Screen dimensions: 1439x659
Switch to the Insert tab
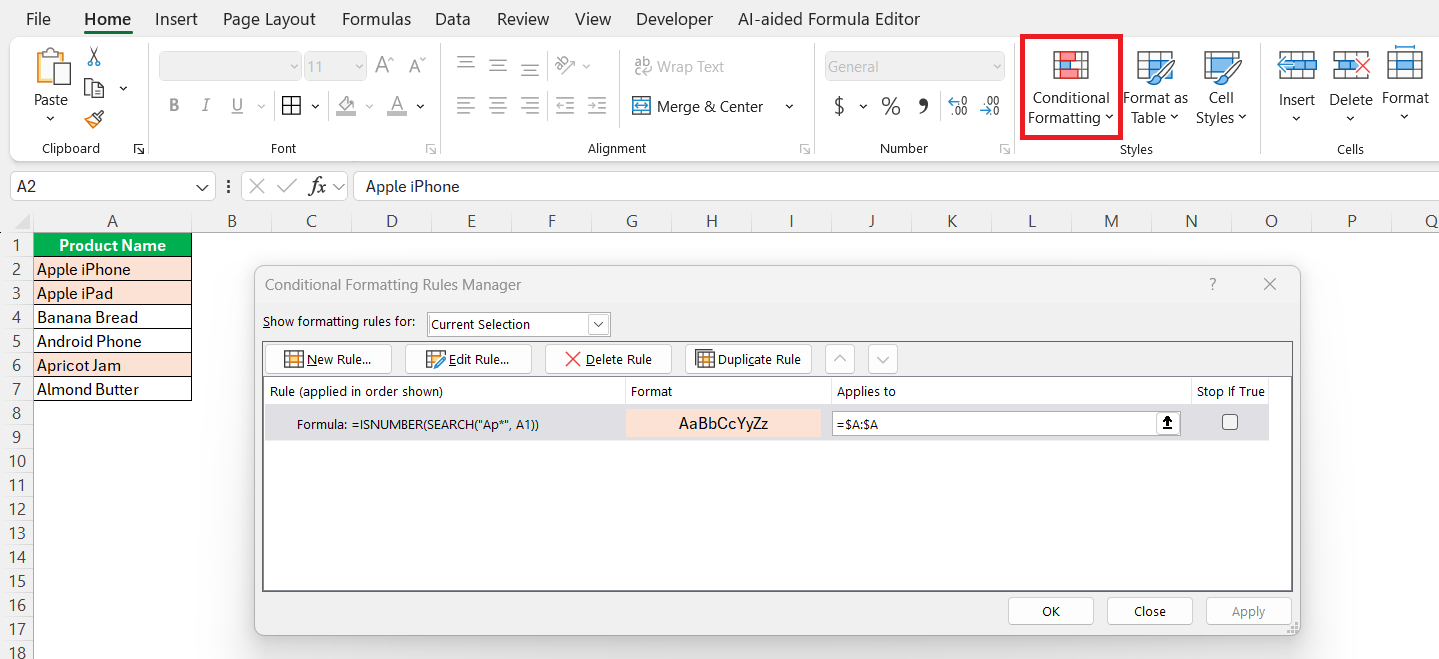click(176, 19)
